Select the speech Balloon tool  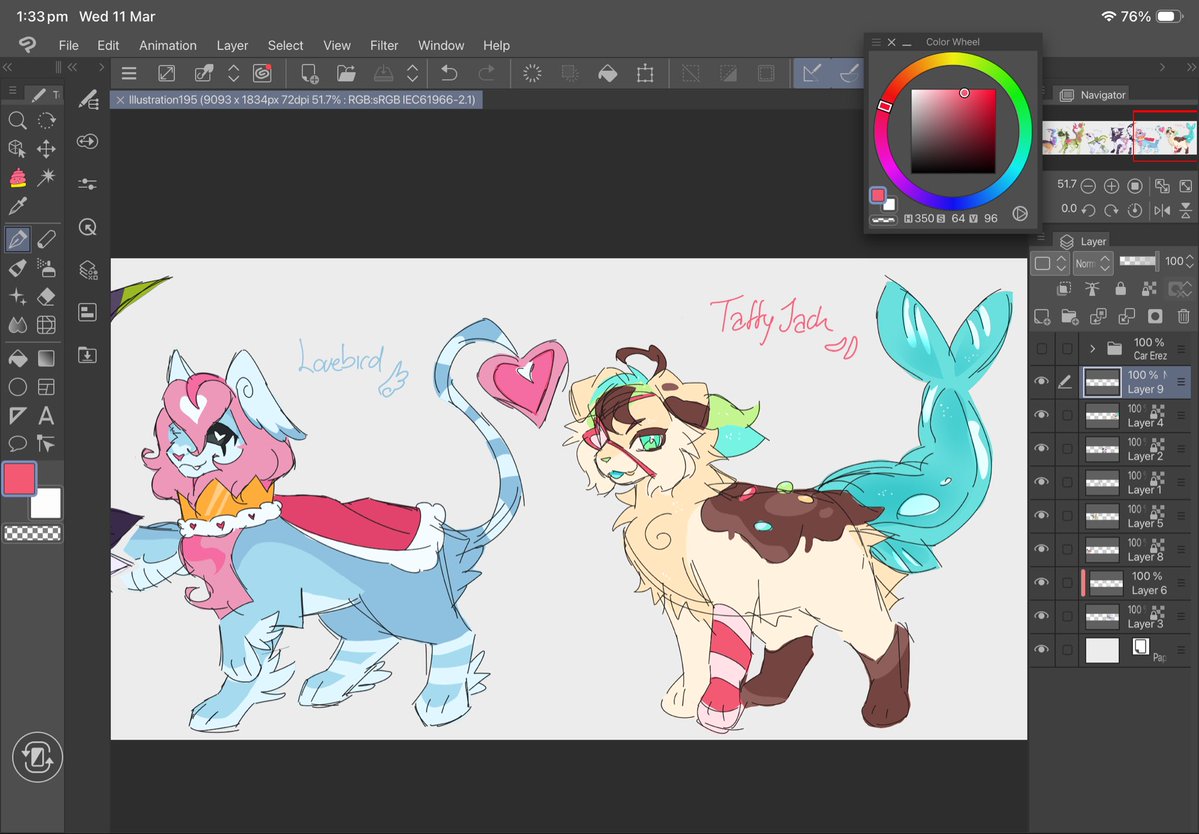coord(17,443)
